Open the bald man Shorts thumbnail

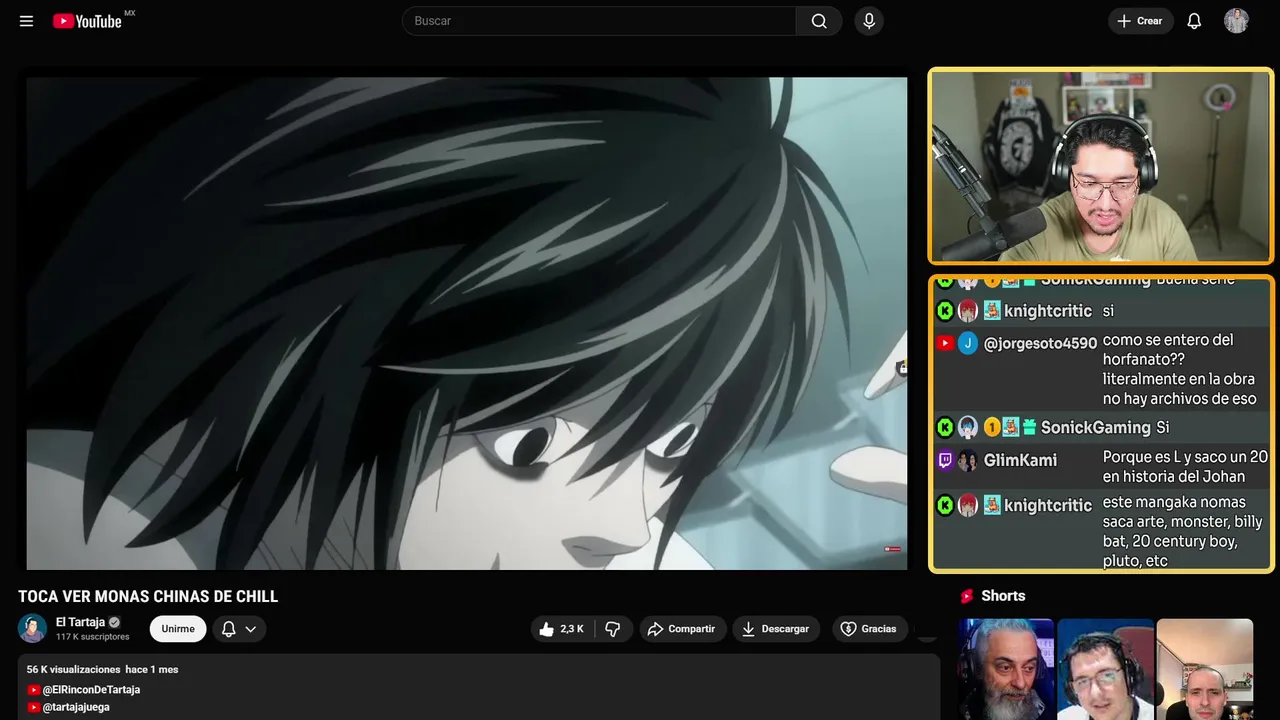tap(1204, 669)
